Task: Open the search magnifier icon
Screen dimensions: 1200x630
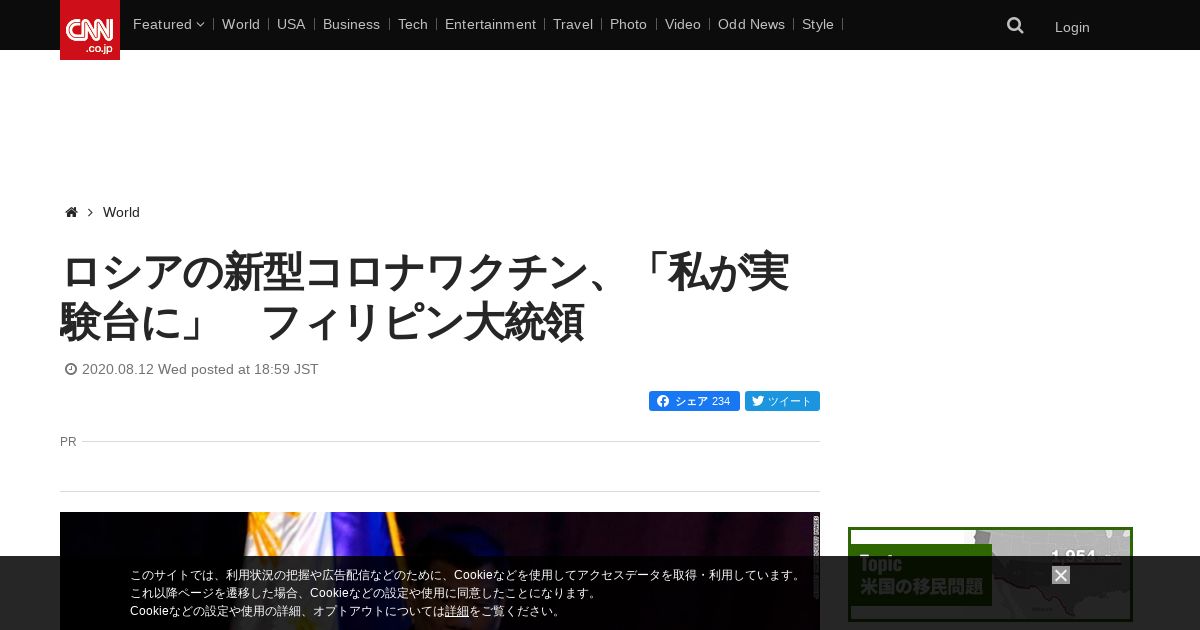Action: point(1015,26)
